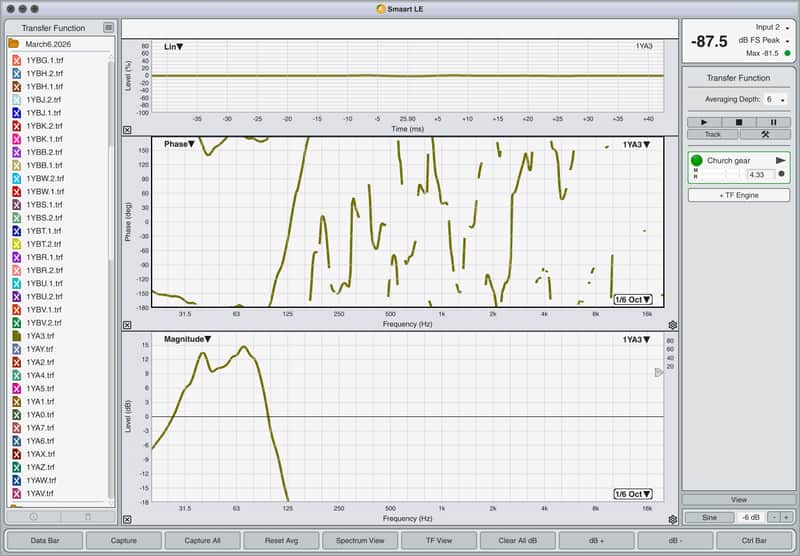Open the Averaging Depth dropdown
This screenshot has height=556, width=800.
(776, 99)
